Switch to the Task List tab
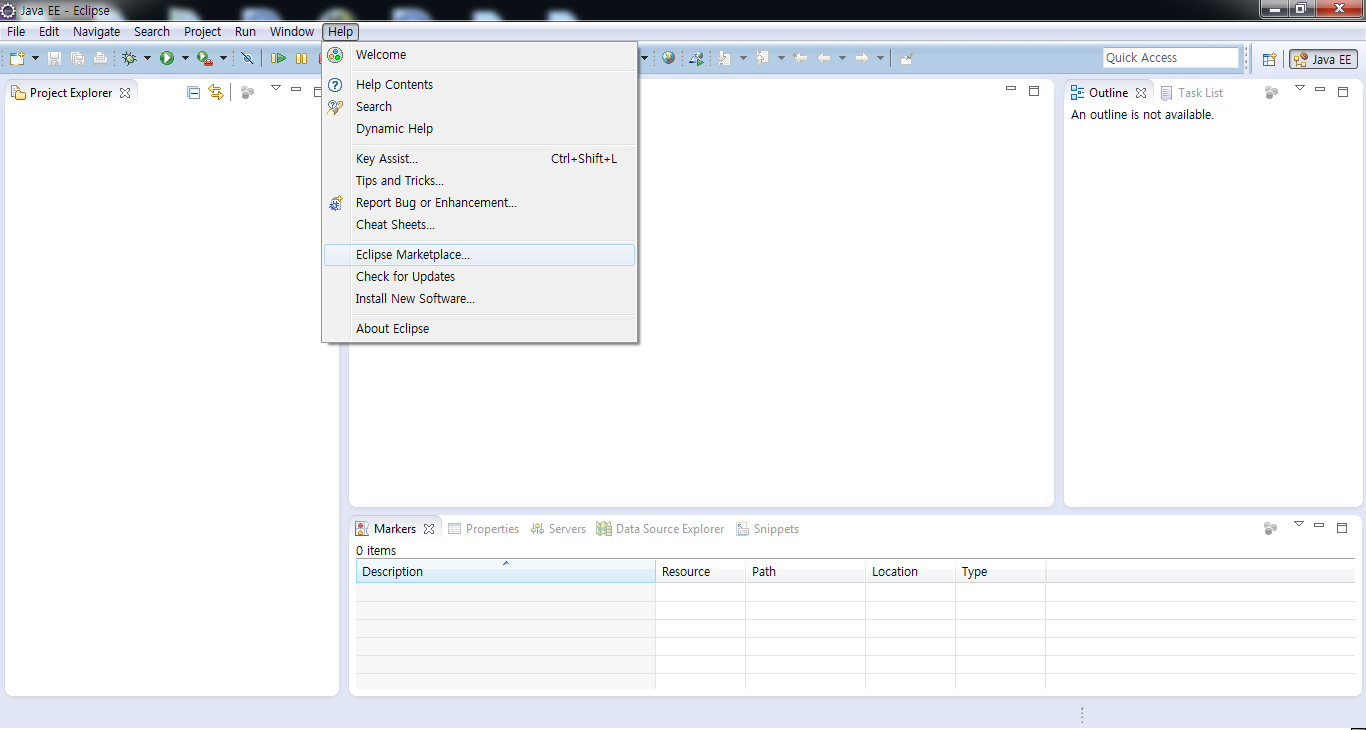This screenshot has width=1366, height=730. pyautogui.click(x=1192, y=92)
